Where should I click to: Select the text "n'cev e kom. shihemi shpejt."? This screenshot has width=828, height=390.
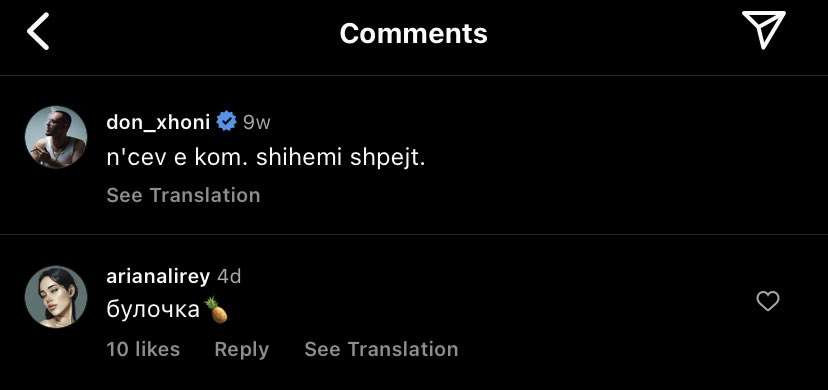(266, 158)
